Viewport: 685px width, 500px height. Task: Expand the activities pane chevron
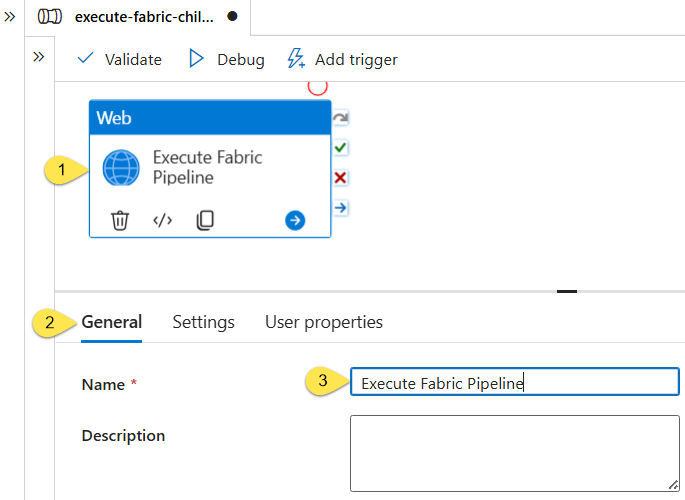pos(39,57)
